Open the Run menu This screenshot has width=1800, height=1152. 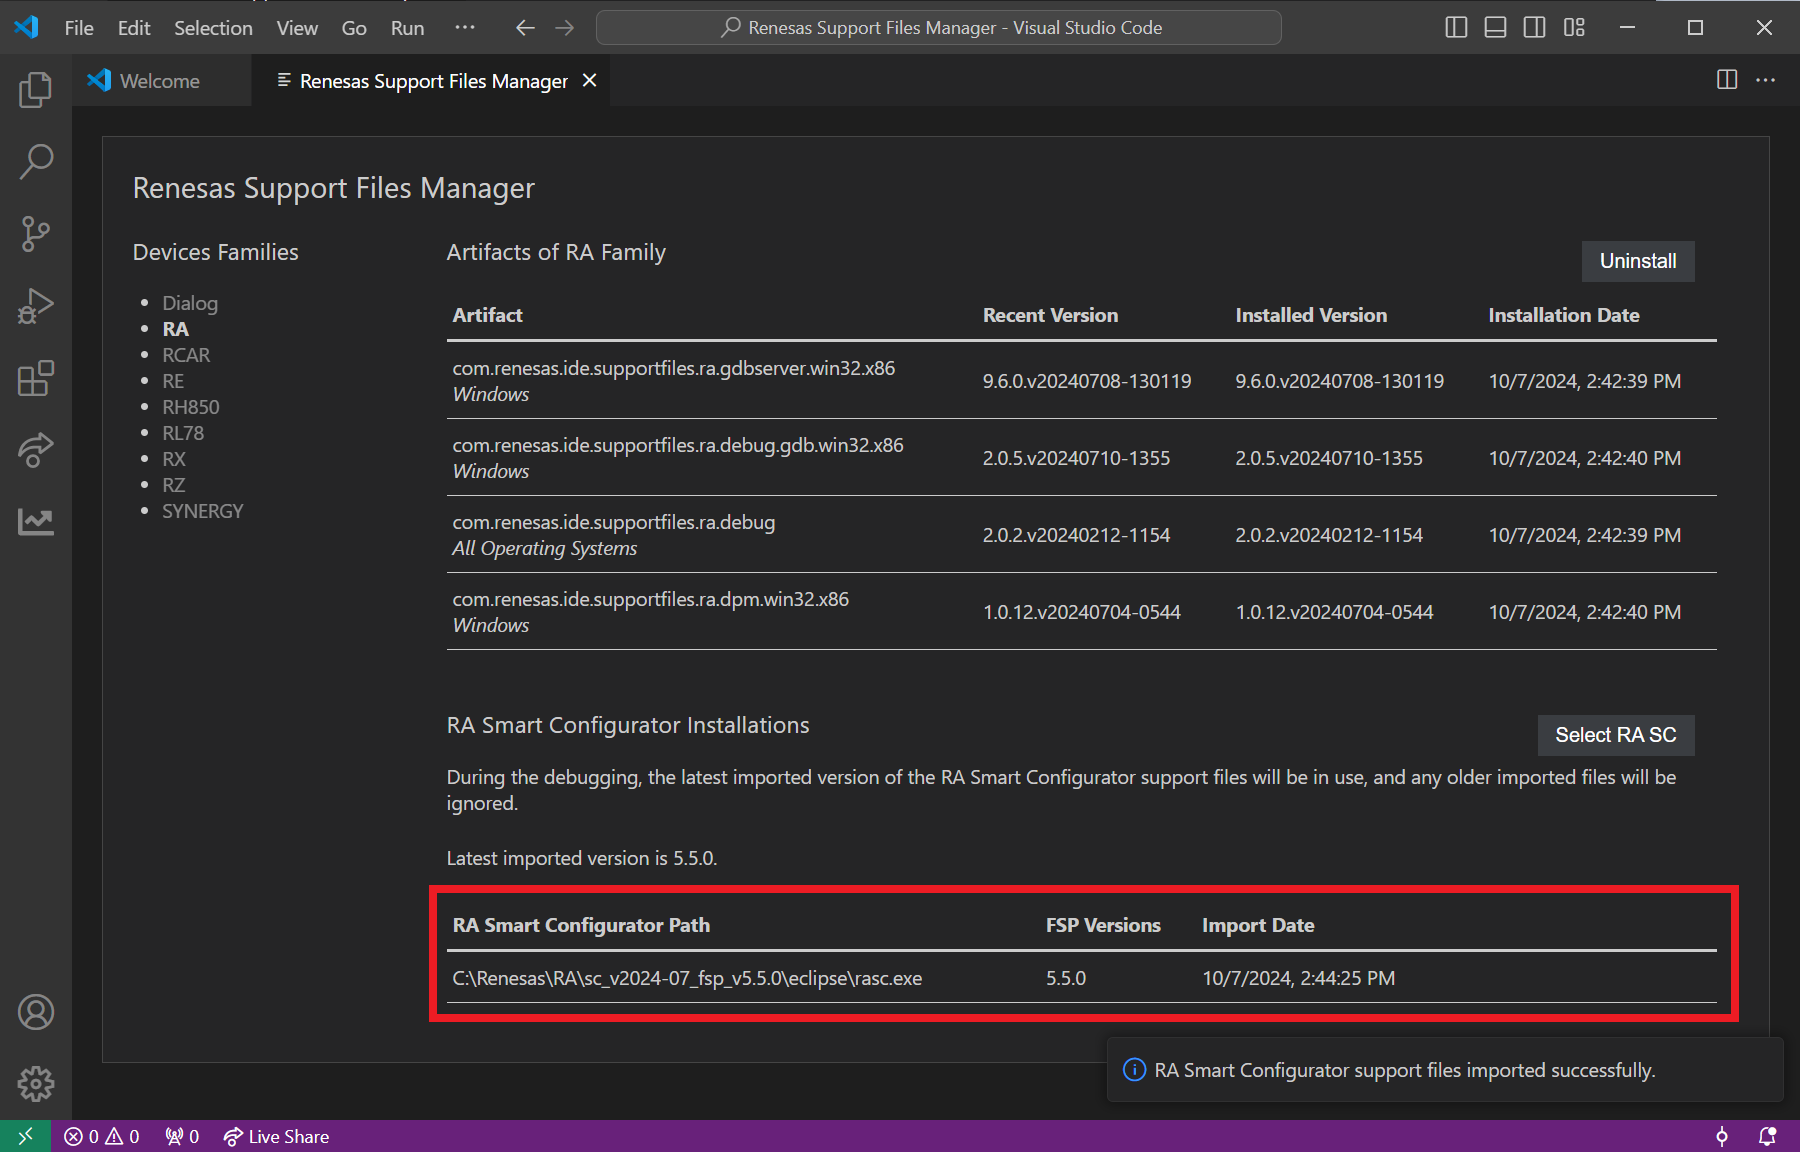coord(407,28)
